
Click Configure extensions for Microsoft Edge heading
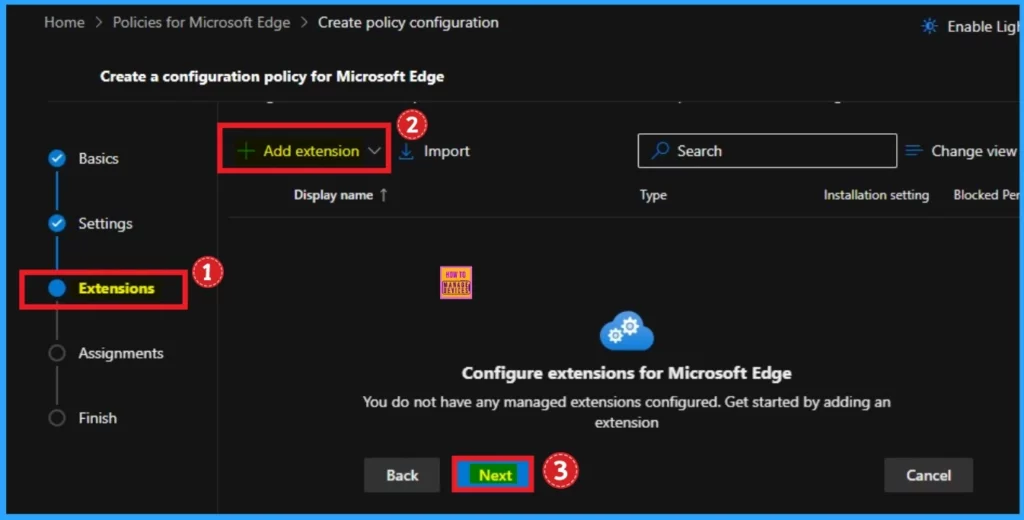tap(626, 373)
